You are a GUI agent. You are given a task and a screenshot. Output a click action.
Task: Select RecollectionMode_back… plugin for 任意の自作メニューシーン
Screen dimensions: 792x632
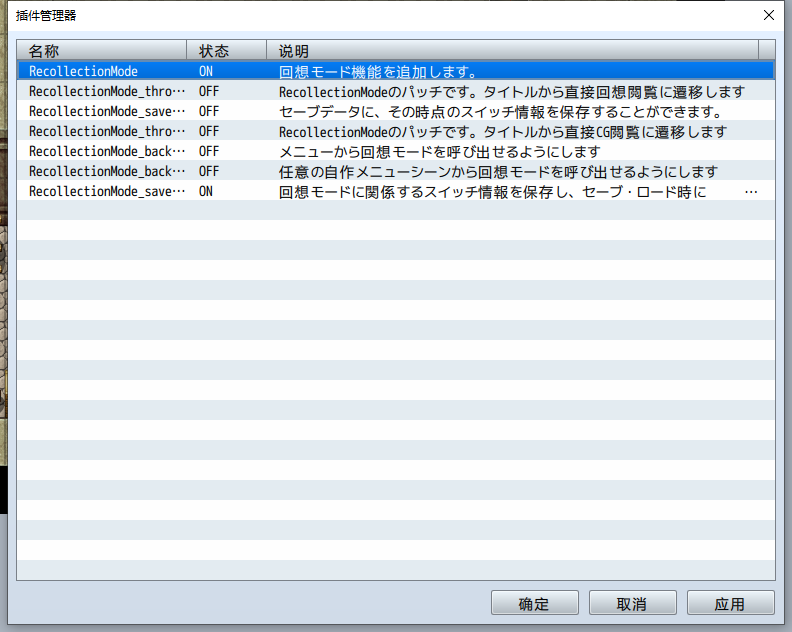point(107,171)
